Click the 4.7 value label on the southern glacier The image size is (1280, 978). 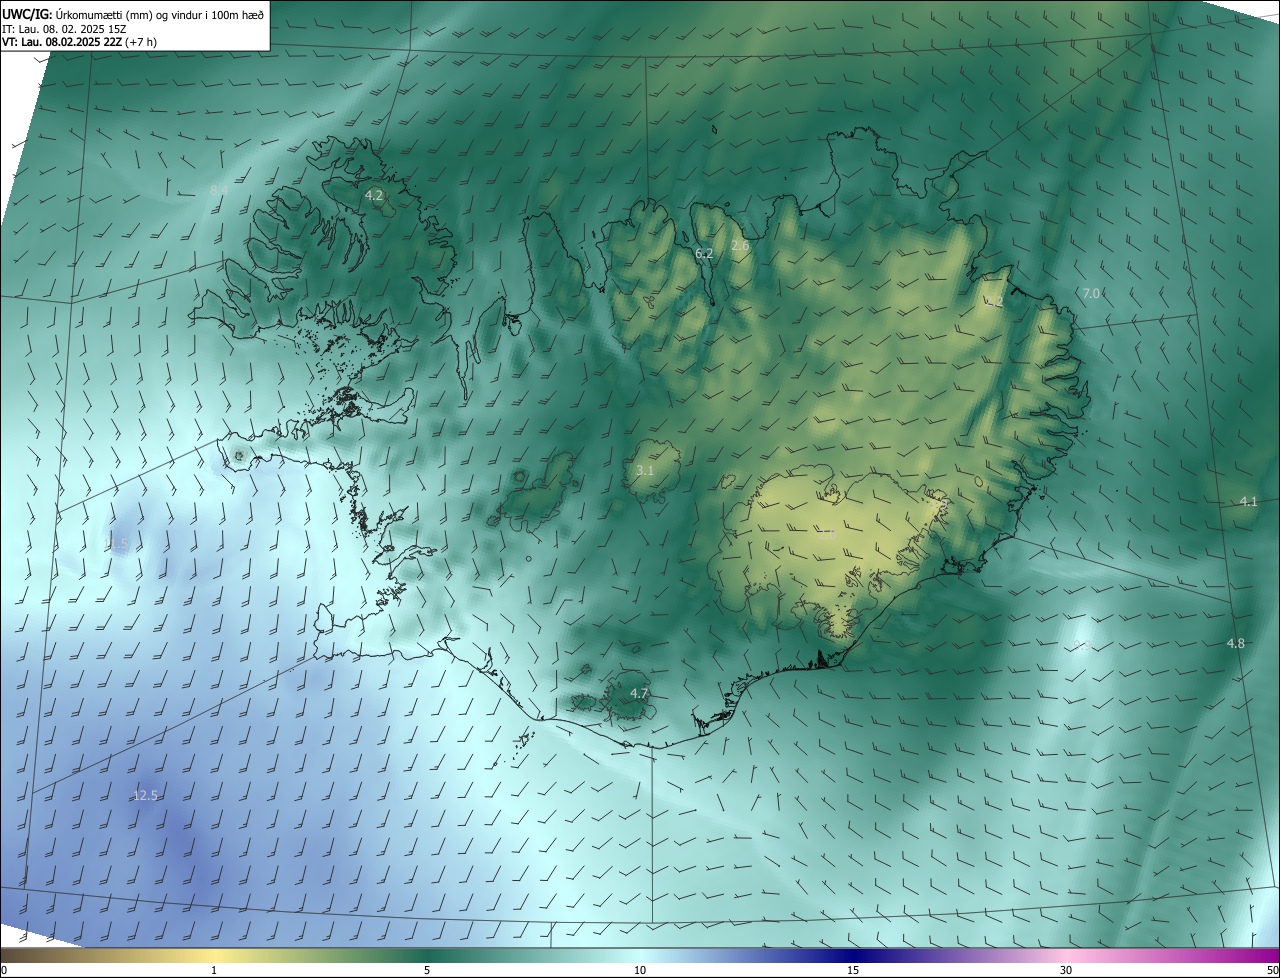coord(640,693)
